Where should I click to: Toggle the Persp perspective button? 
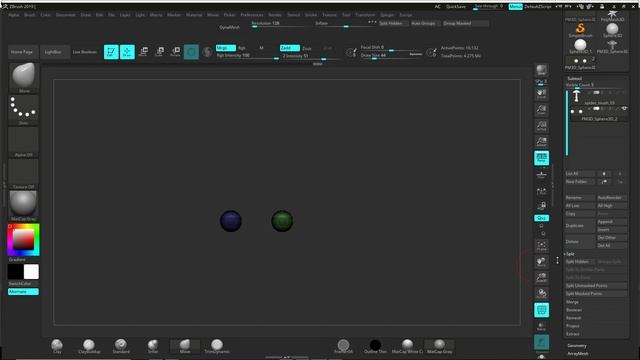[x=542, y=158]
